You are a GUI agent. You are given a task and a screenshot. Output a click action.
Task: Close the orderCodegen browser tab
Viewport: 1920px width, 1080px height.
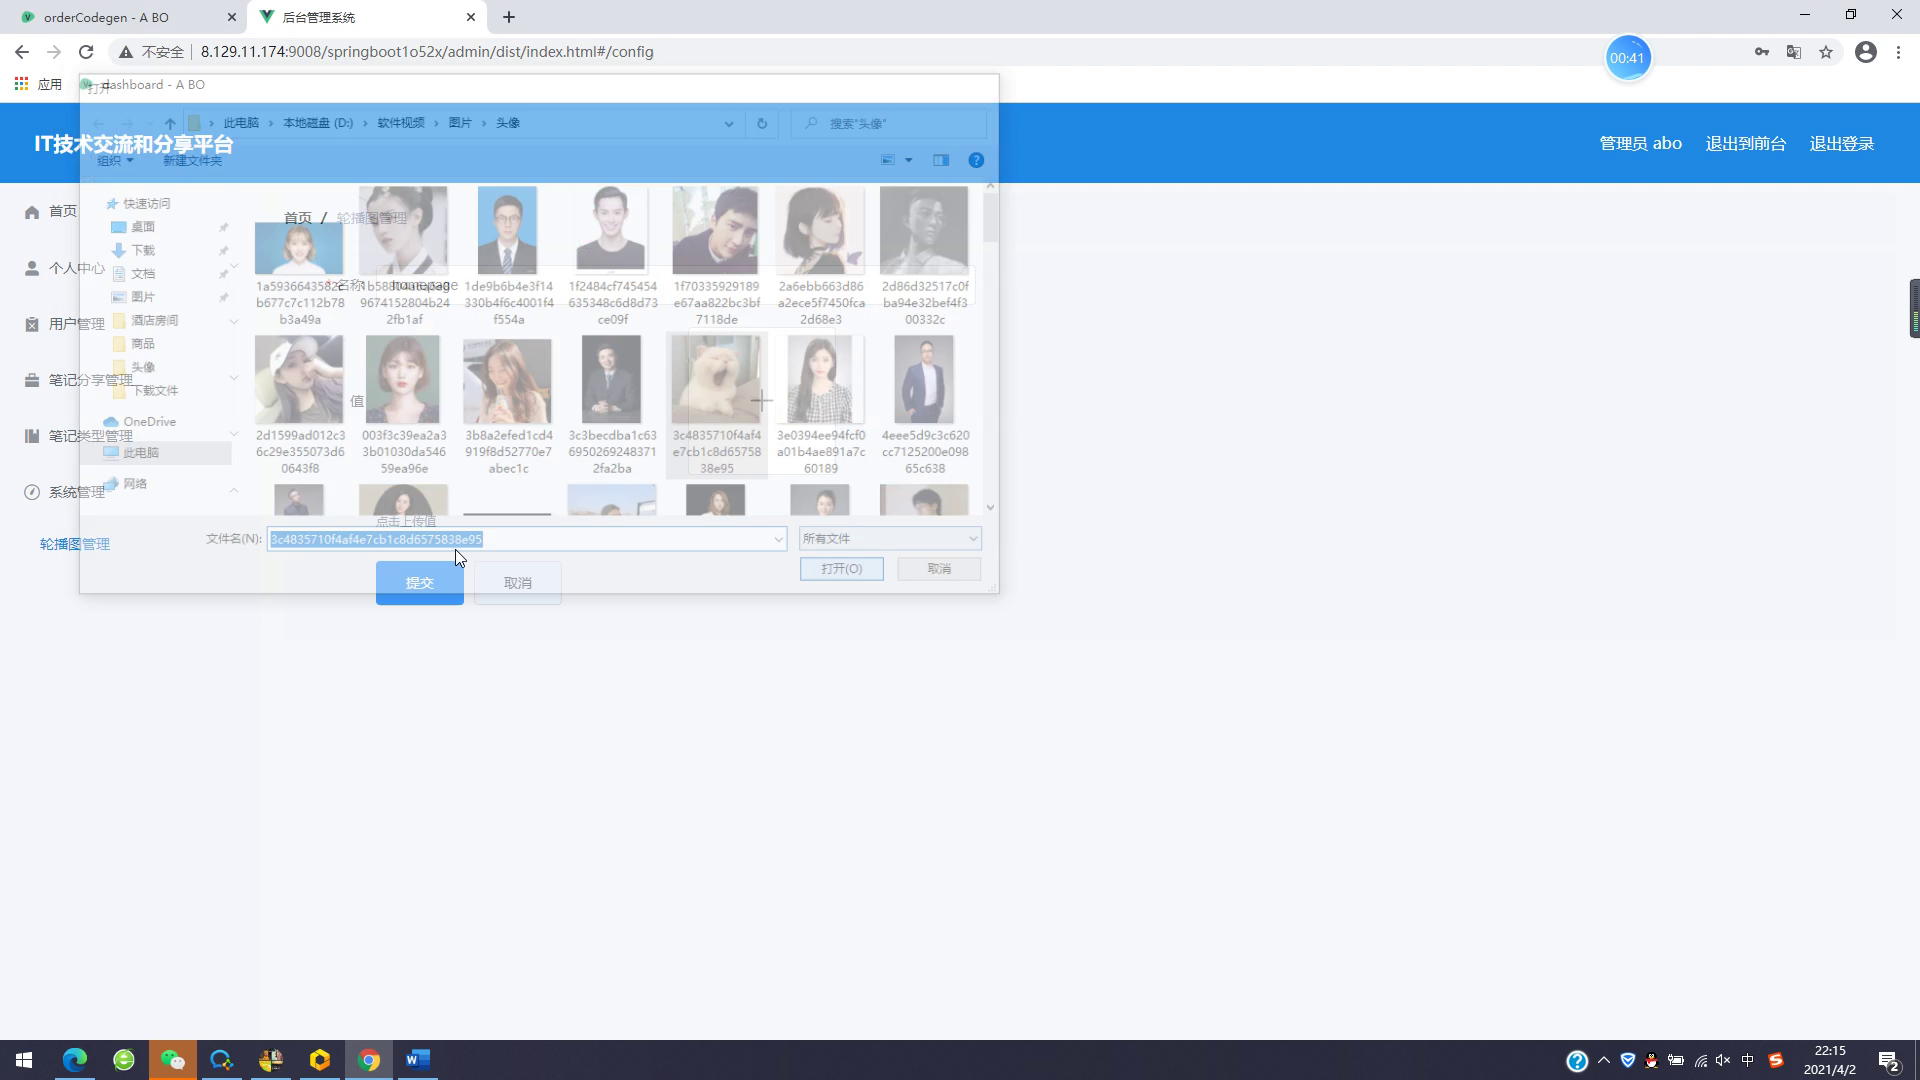232,17
